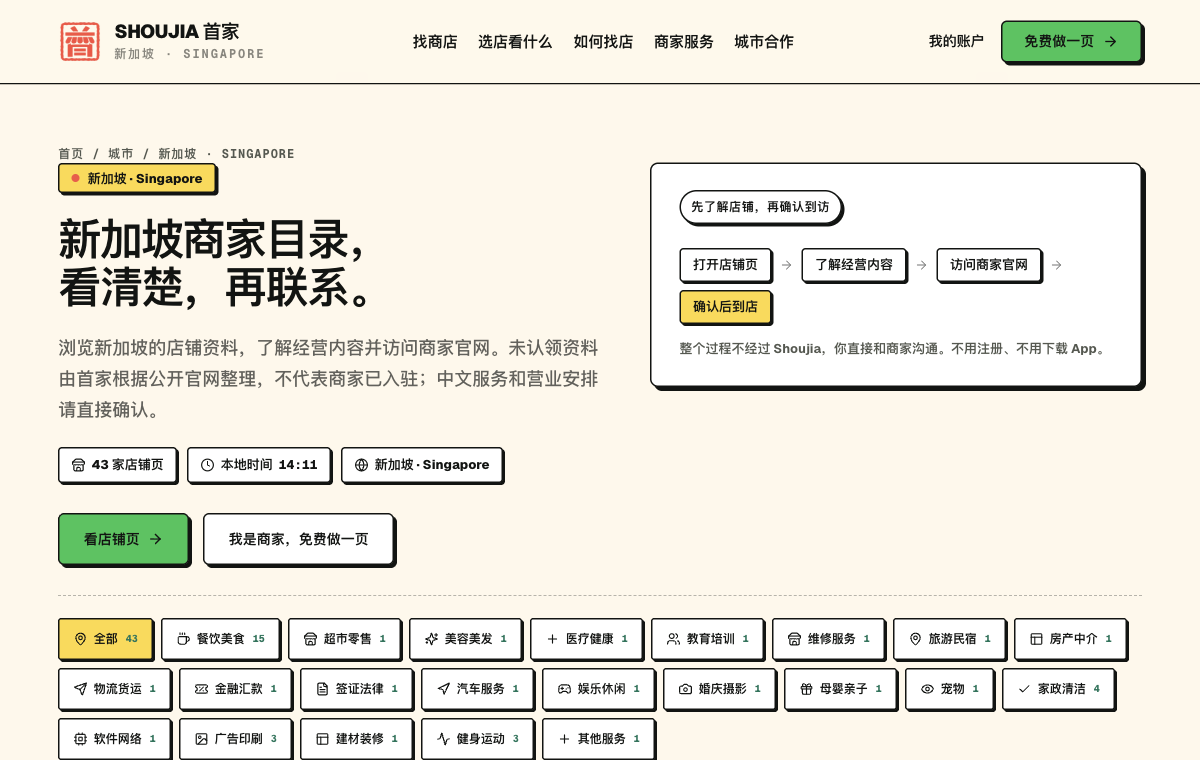The width and height of the screenshot is (1200, 760).
Task: Click the 首页 breadcrumb link
Action: [x=71, y=154]
